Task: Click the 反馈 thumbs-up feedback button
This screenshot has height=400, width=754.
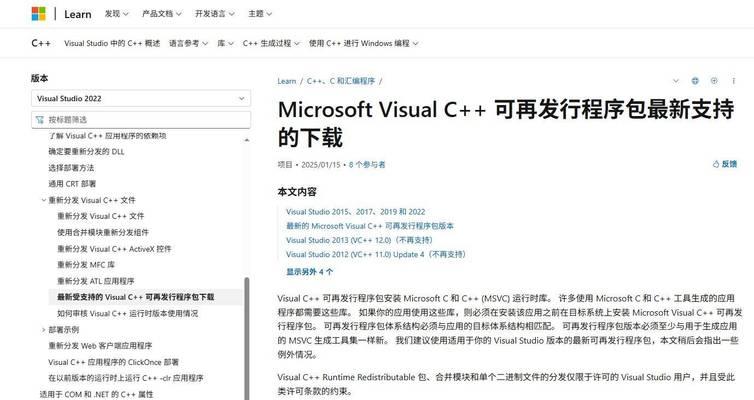Action: pos(725,164)
